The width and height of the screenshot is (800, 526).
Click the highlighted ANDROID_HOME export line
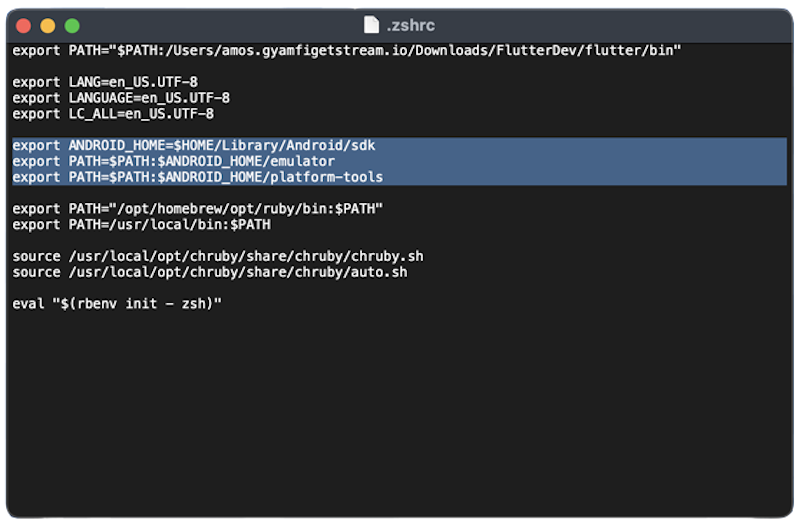[194, 145]
